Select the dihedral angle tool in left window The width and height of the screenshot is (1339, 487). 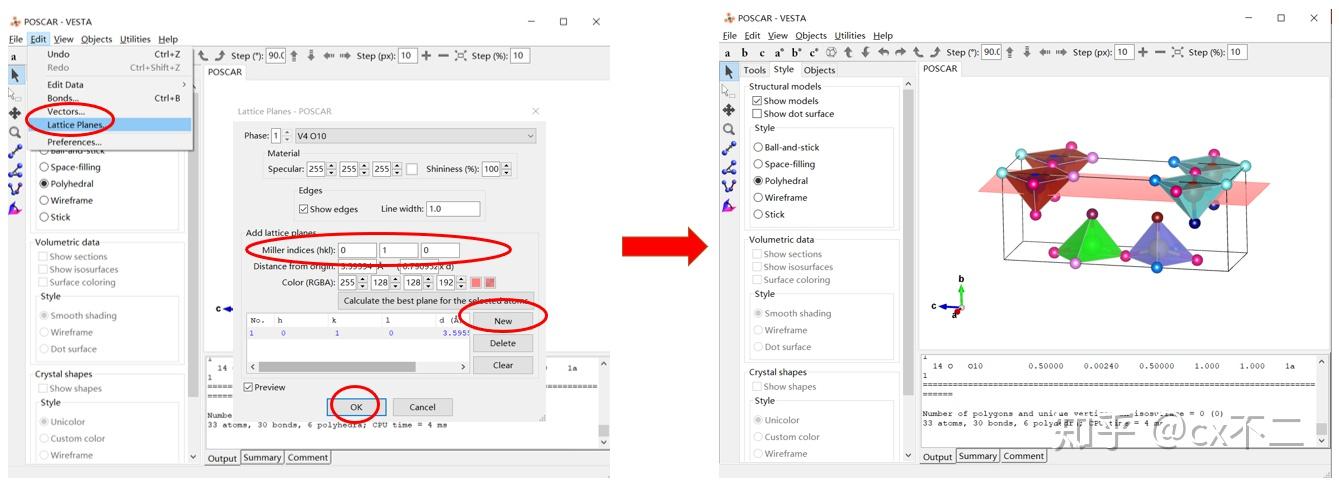point(15,188)
